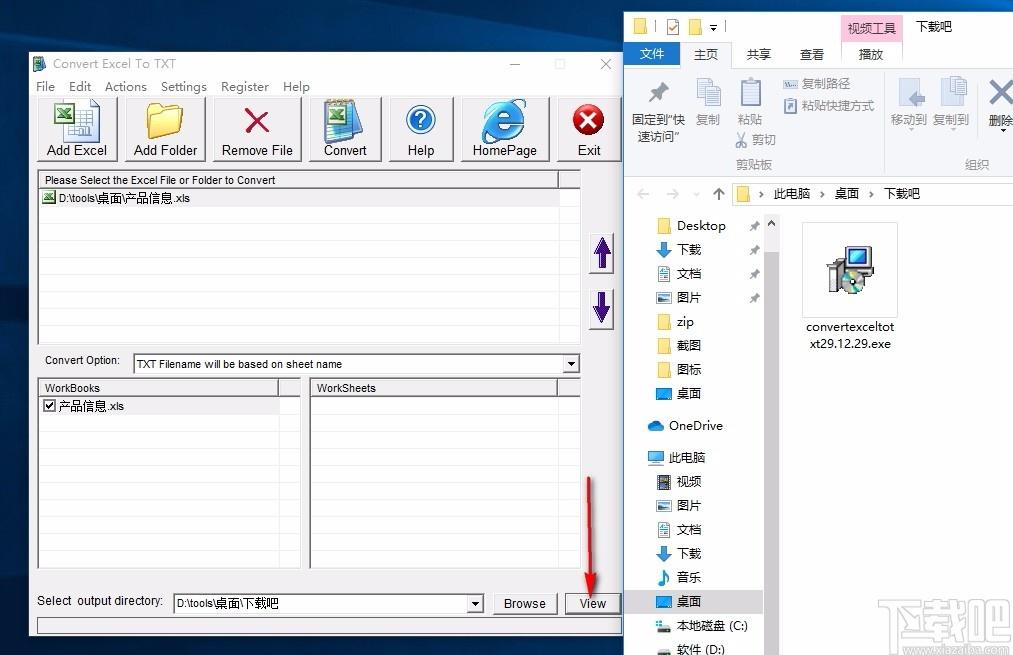
Task: Switch to 共享 ribbon tab
Action: coord(758,54)
